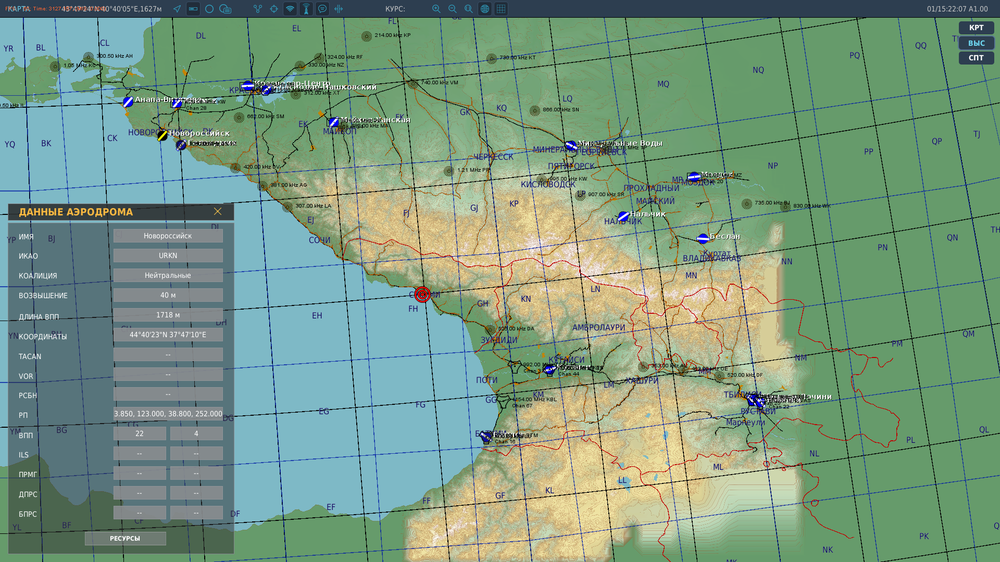
Task: Select the Майкоп airfield icon
Action: (333, 122)
